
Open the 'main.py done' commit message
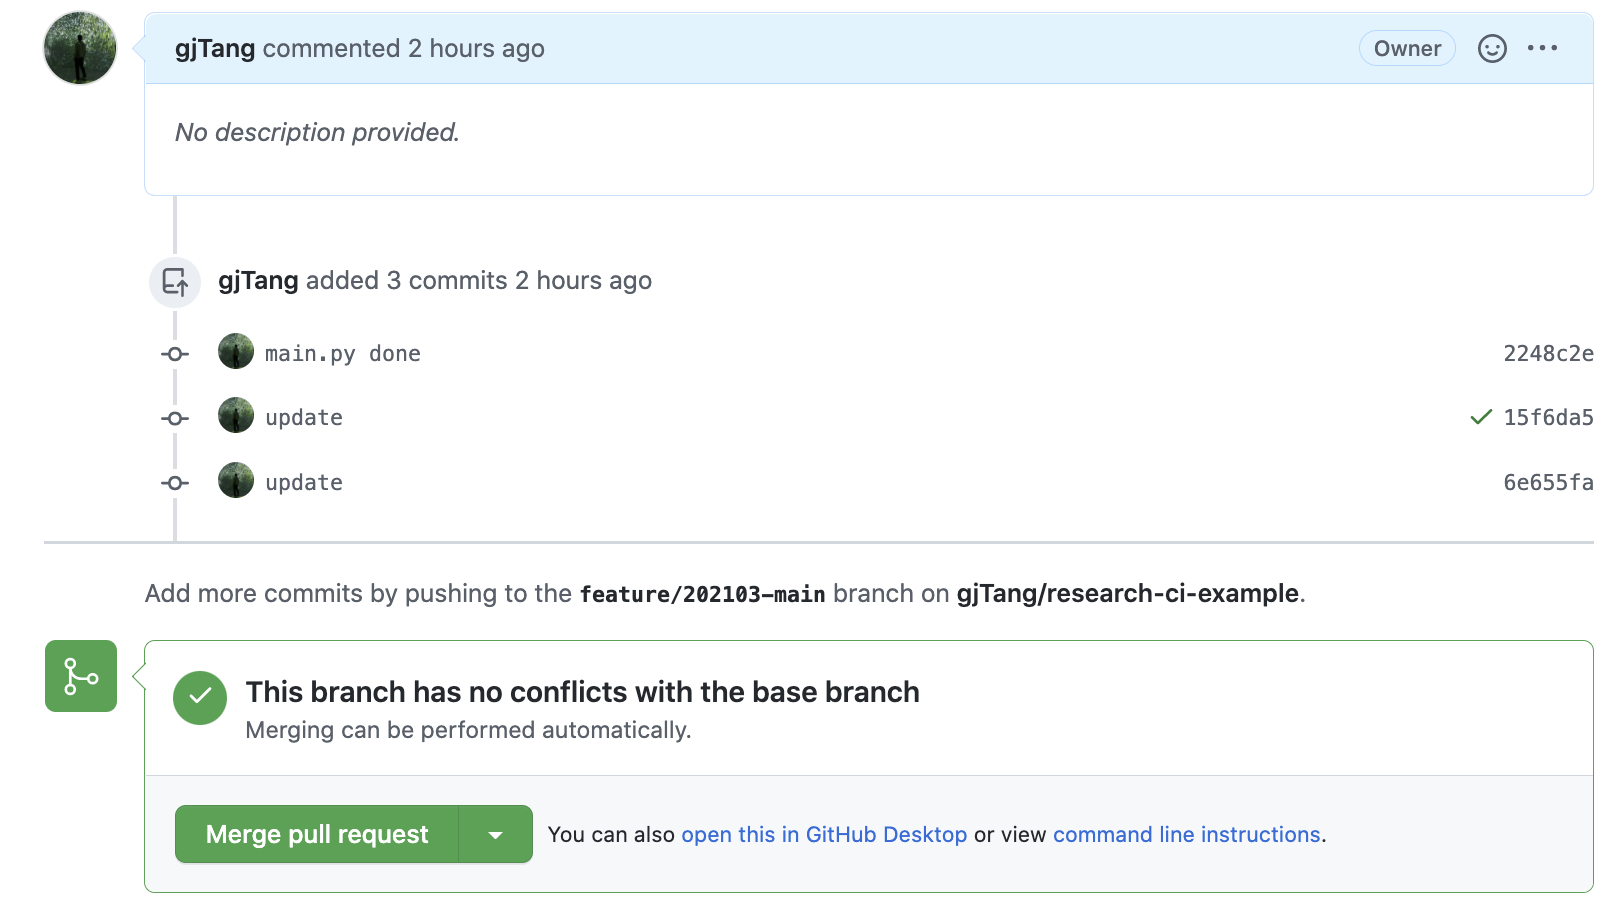click(x=343, y=353)
